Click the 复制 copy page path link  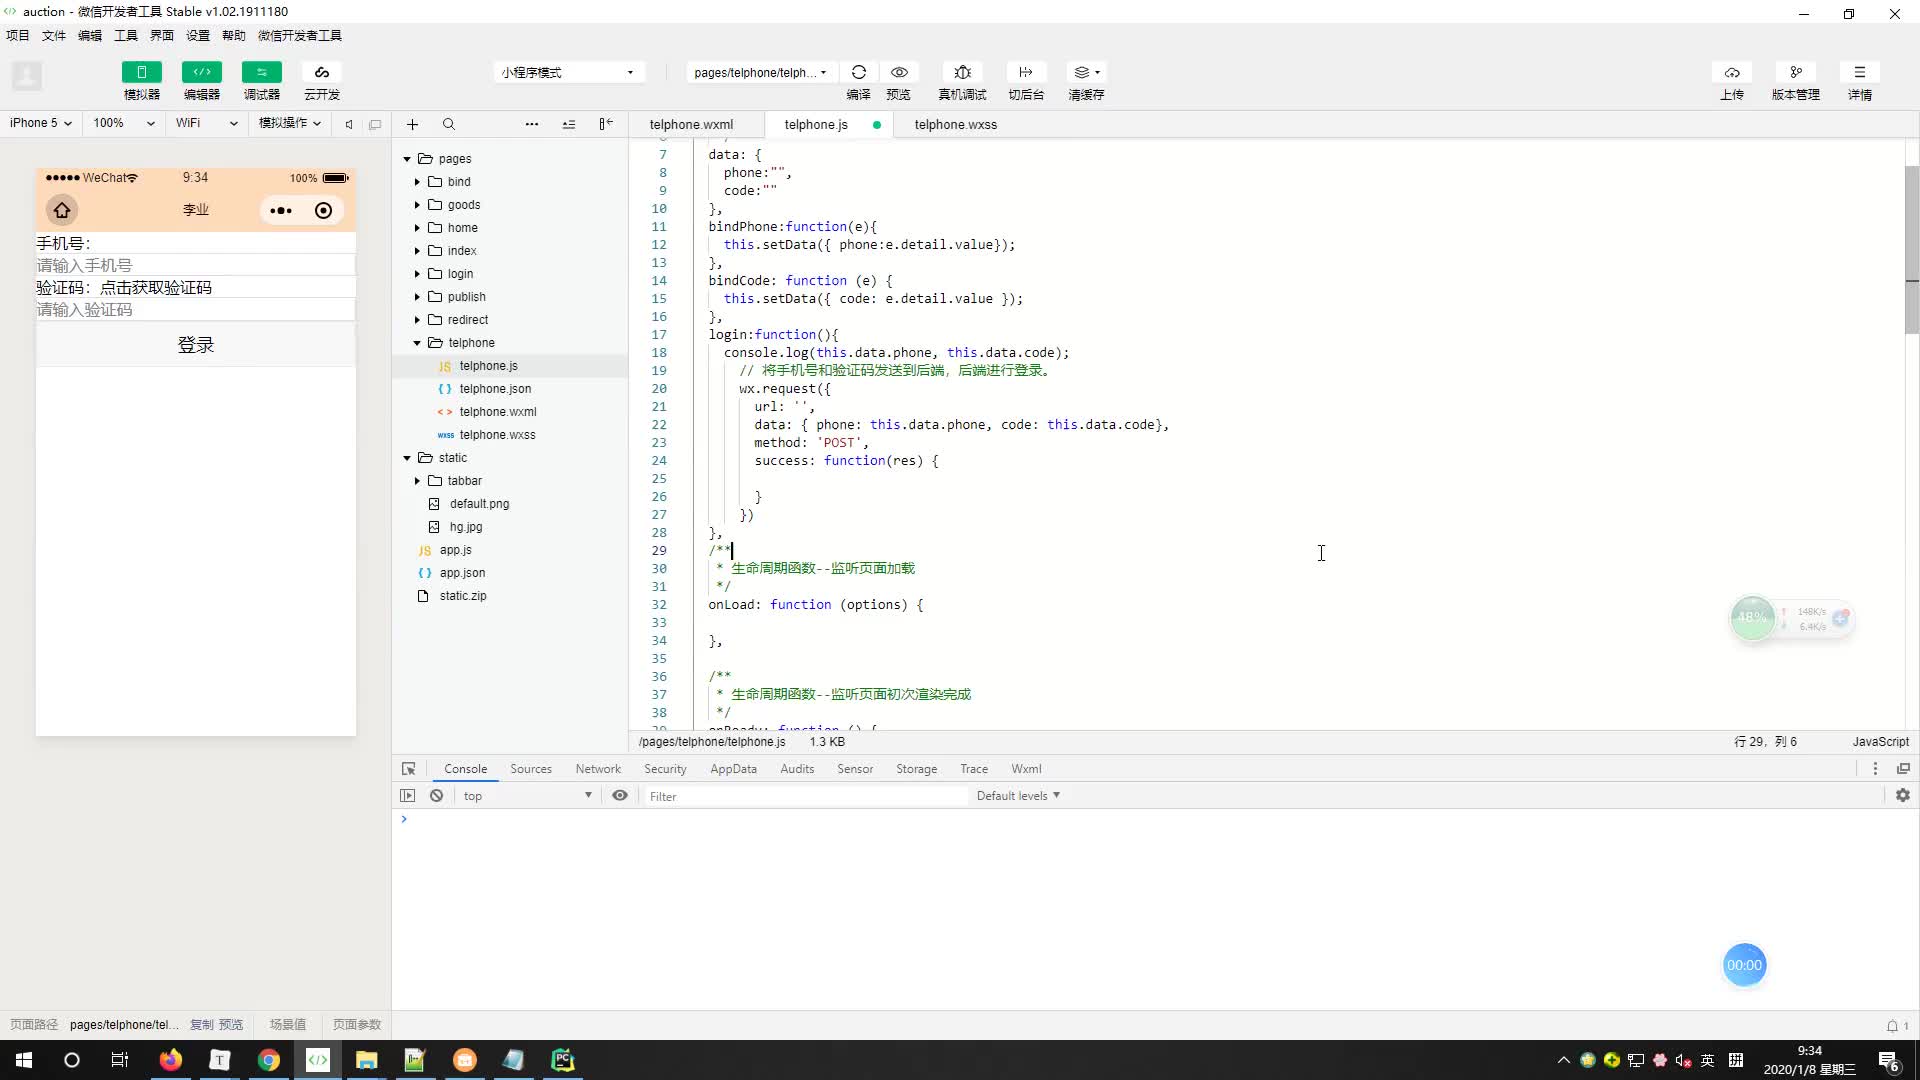[201, 1025]
